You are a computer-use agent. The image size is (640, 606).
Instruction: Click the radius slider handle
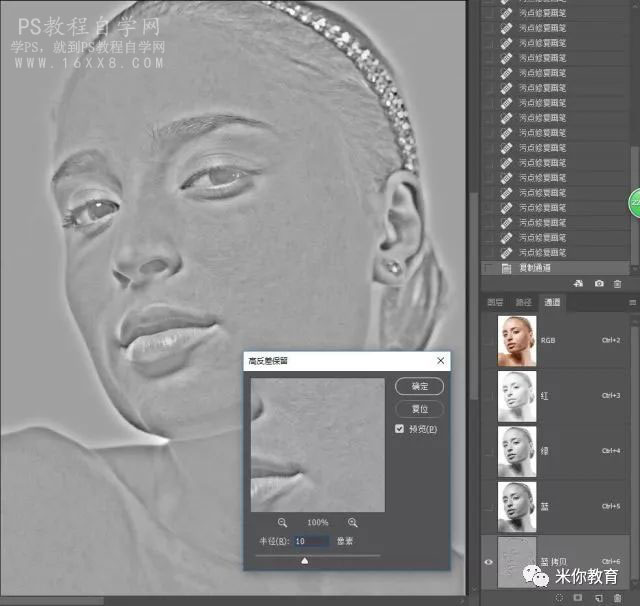point(304,561)
